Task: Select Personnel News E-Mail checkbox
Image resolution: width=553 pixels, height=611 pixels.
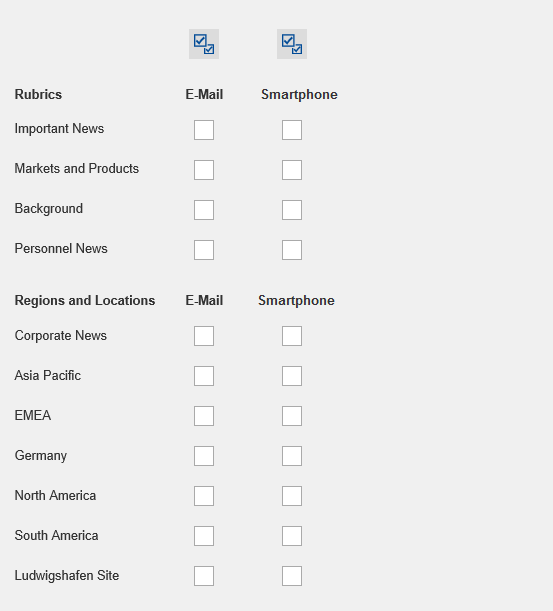Action: click(204, 250)
